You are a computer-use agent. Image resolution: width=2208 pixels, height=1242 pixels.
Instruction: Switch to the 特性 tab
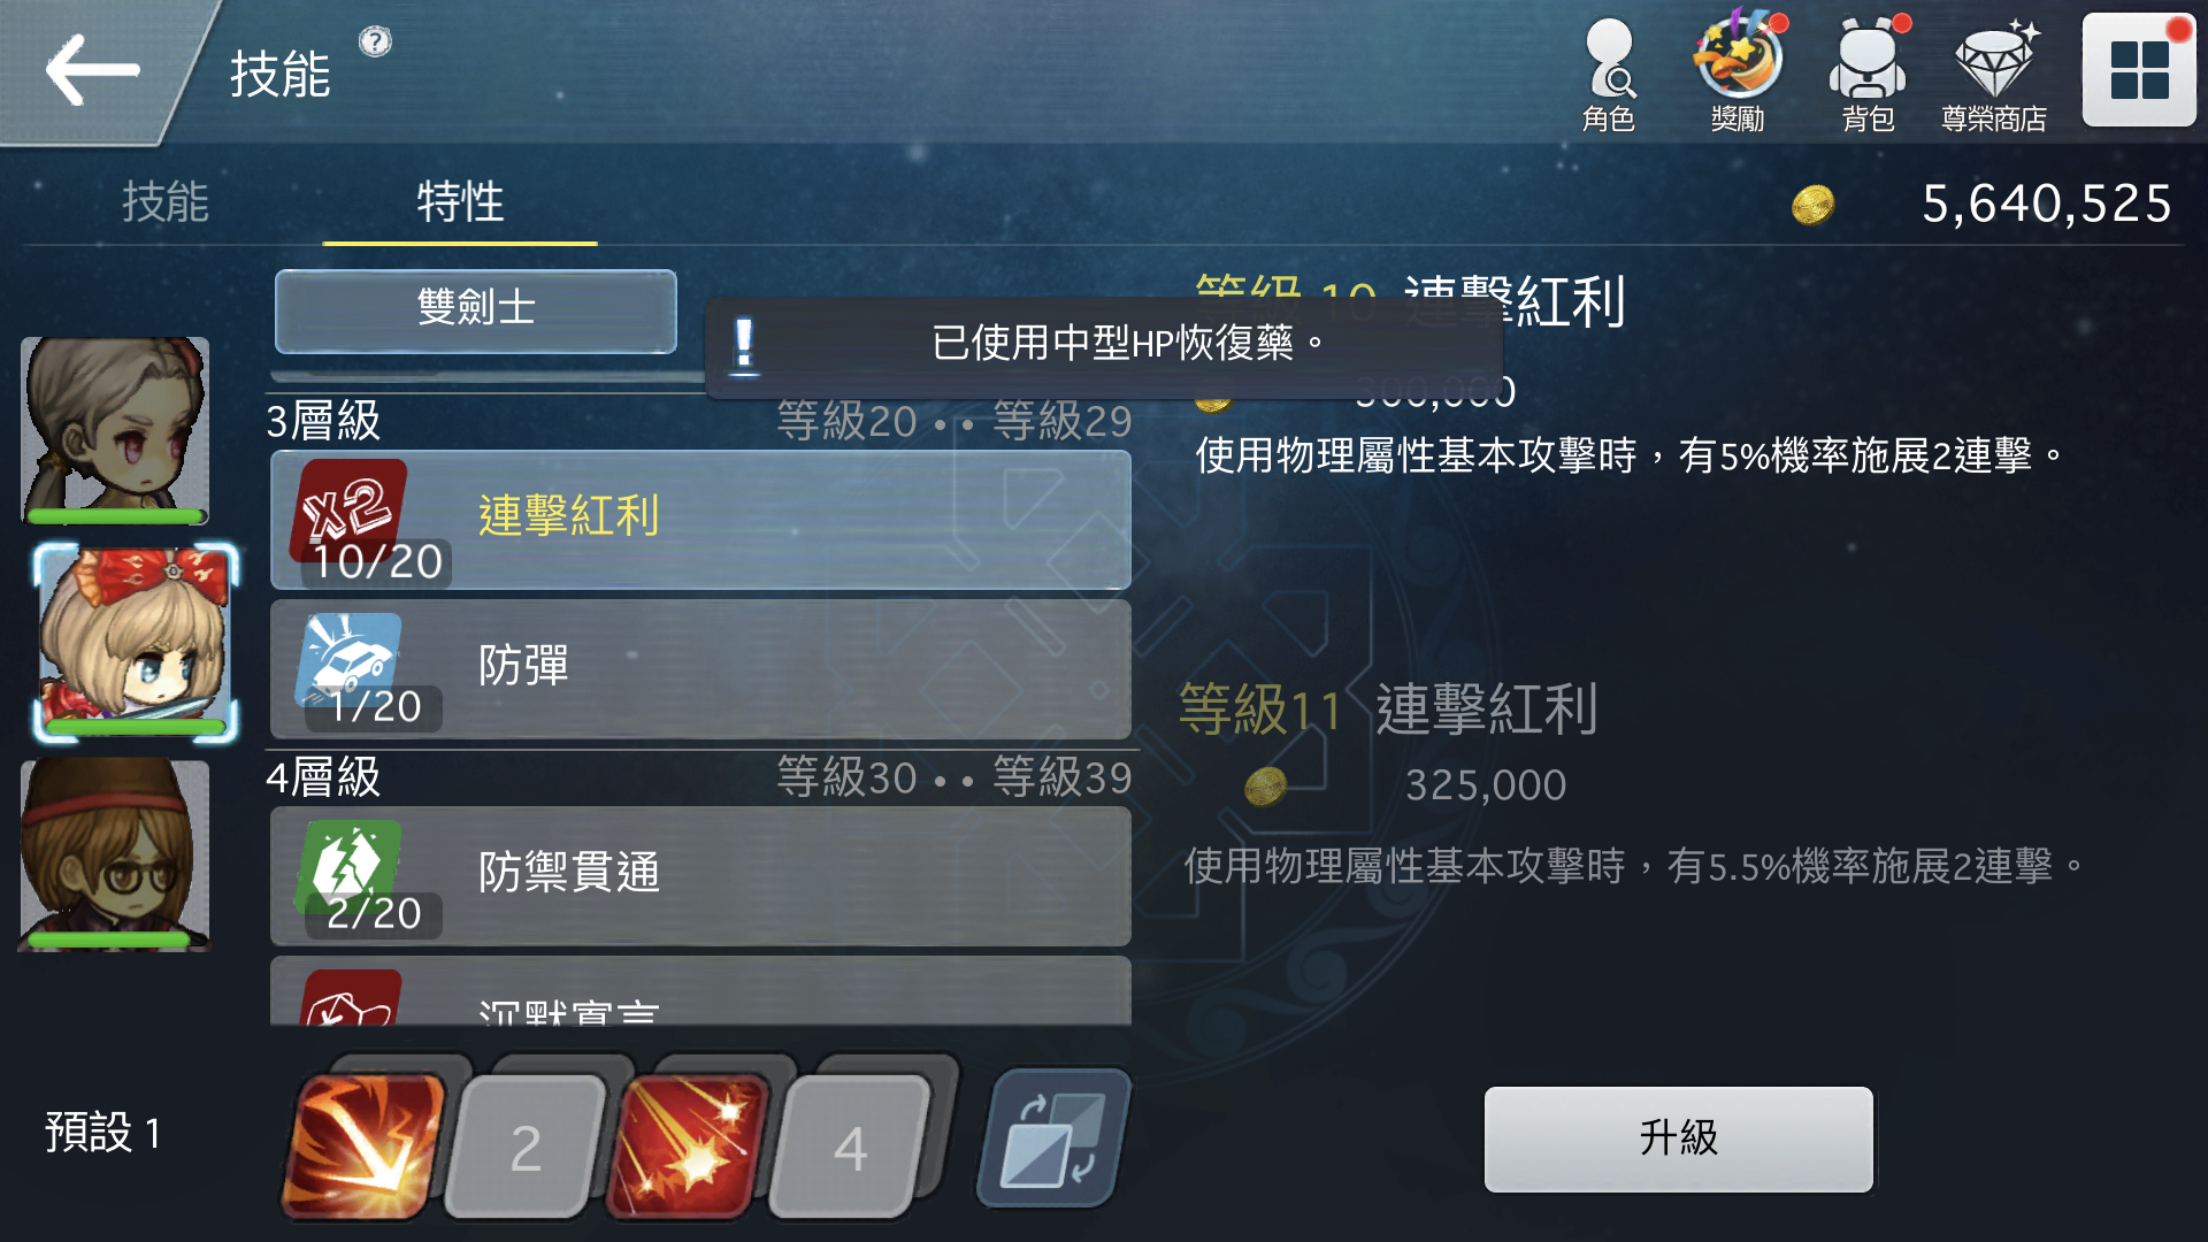460,202
